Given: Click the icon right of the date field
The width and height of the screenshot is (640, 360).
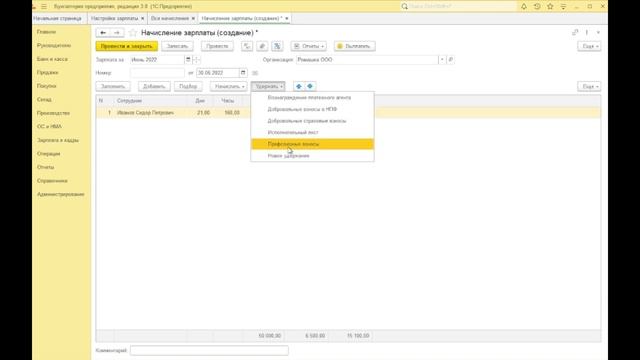Looking at the screenshot, I should [x=255, y=73].
